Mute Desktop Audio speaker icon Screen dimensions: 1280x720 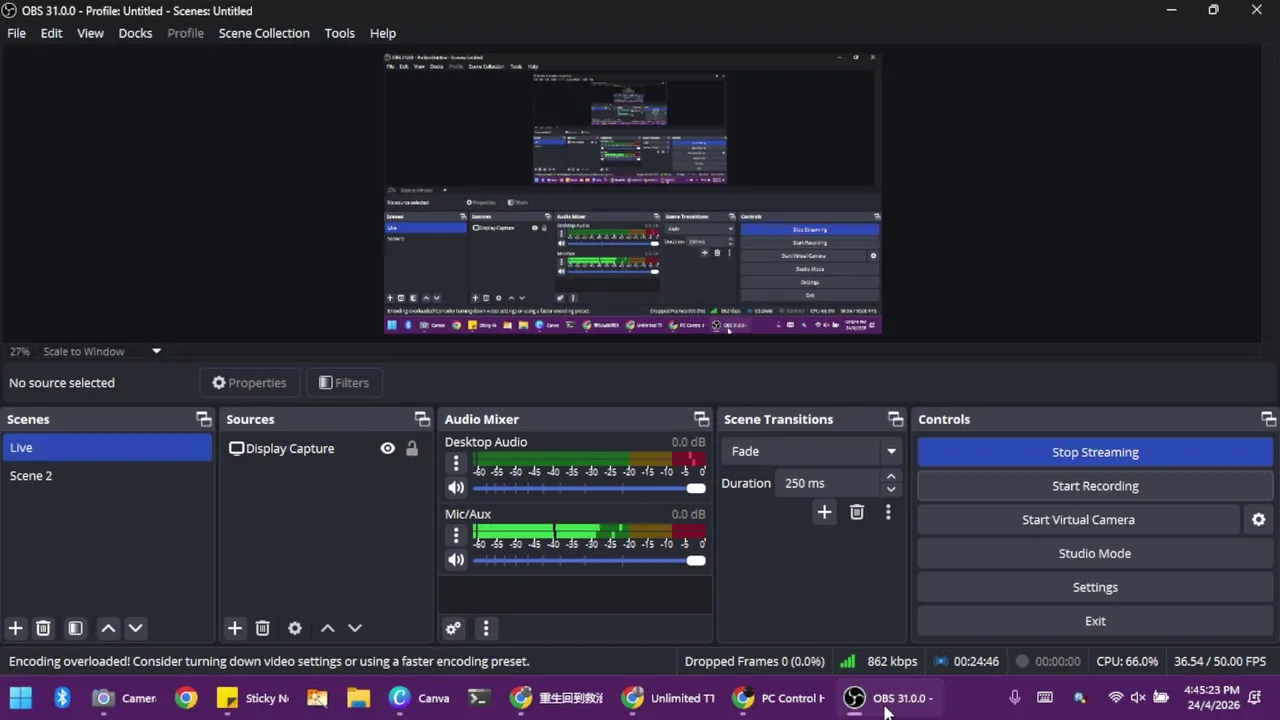click(456, 488)
